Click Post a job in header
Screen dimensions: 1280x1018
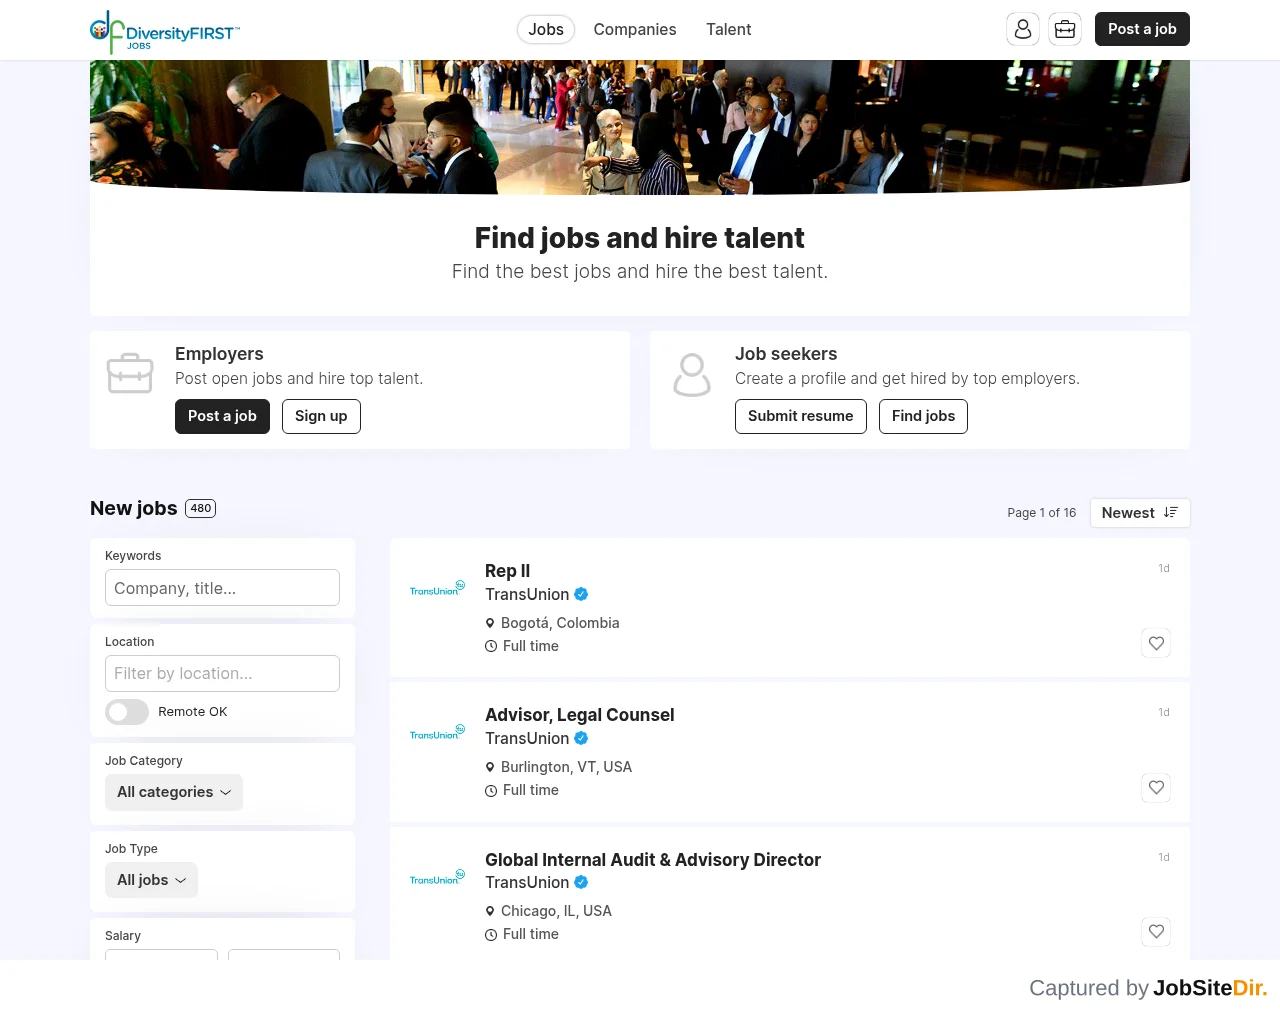1142,29
